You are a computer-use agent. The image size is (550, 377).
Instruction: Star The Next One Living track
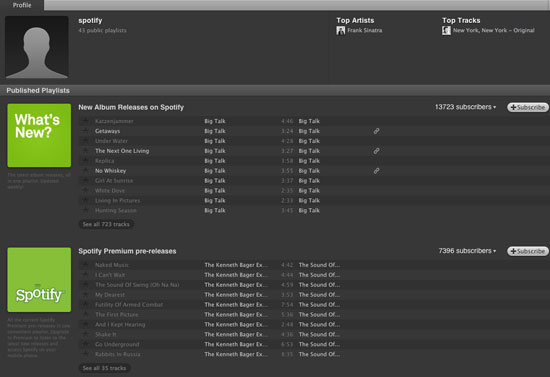(x=85, y=150)
